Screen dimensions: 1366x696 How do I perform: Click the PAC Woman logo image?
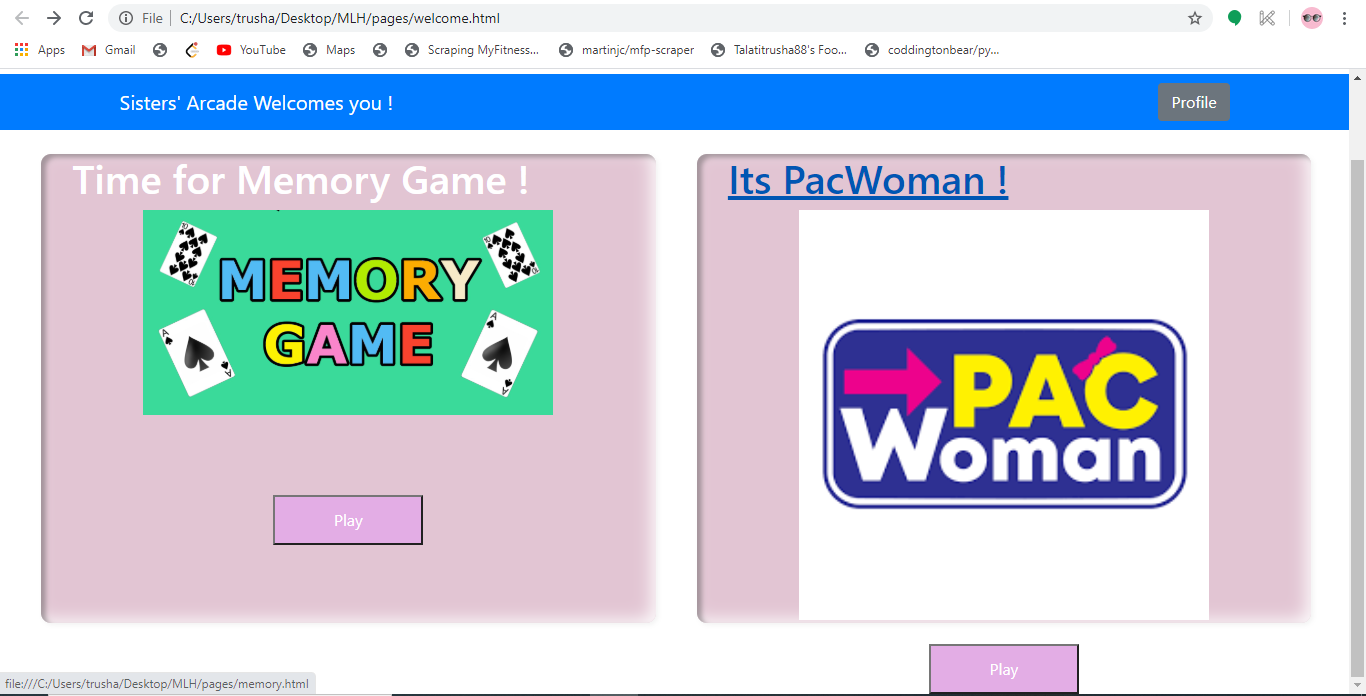point(1004,414)
